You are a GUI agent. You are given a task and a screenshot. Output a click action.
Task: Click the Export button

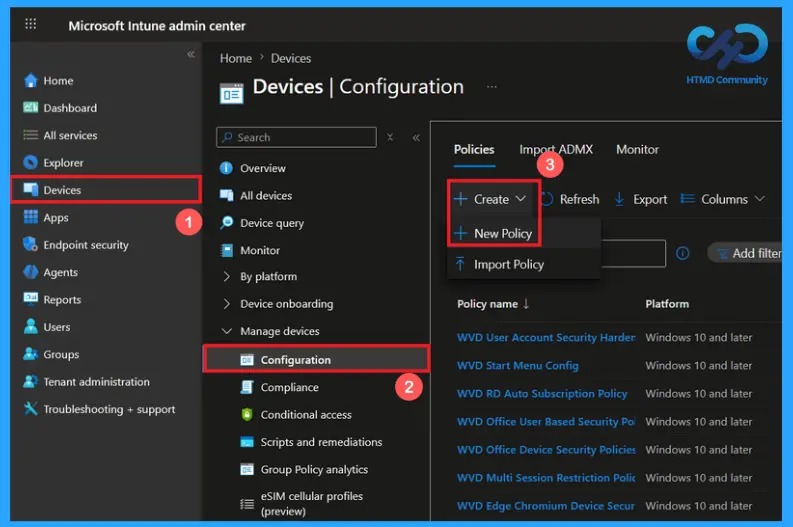click(640, 199)
